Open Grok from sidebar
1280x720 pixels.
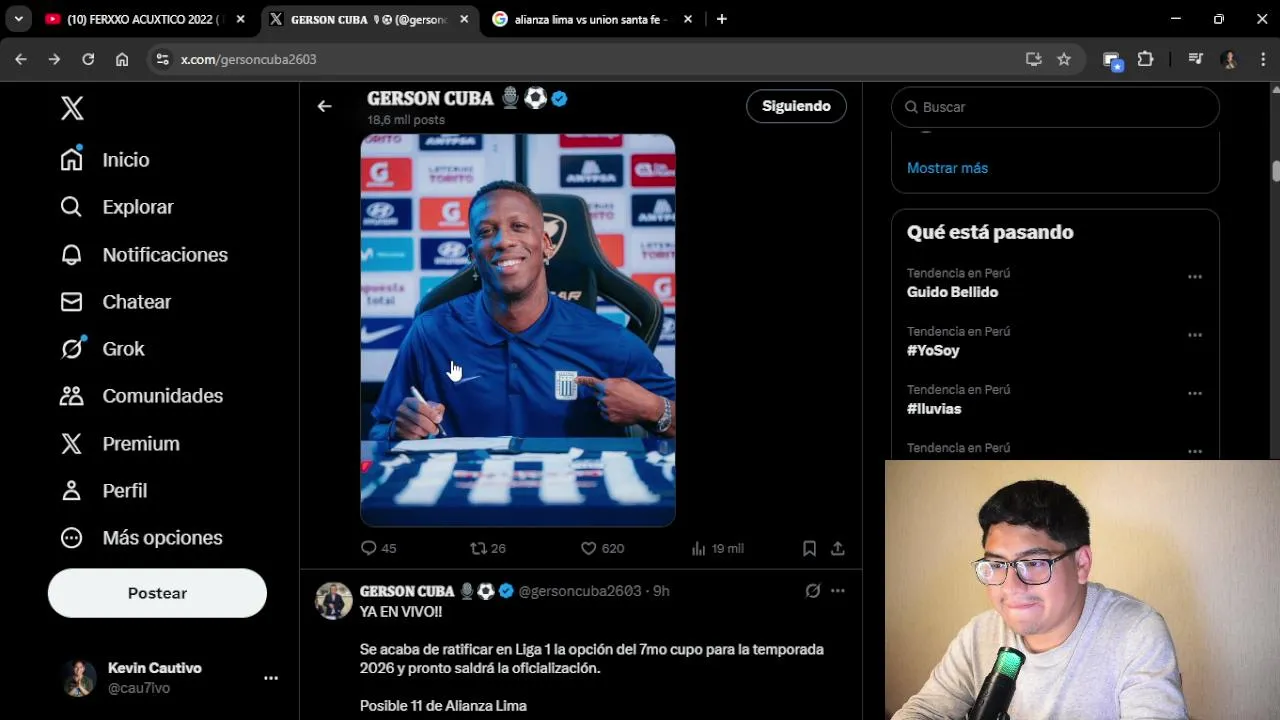[102, 348]
